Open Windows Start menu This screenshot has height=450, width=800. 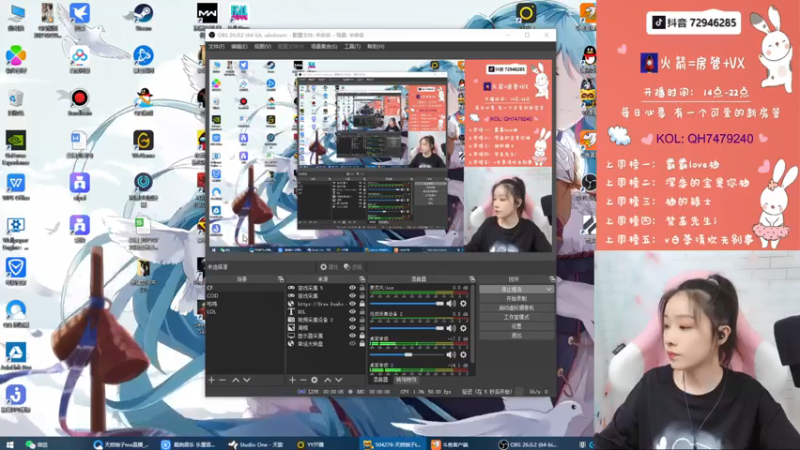(x=10, y=444)
